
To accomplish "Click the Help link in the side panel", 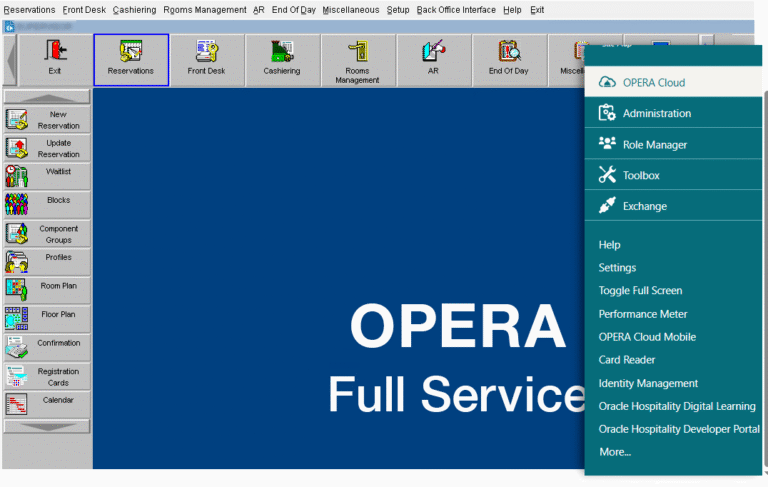I will pos(609,245).
